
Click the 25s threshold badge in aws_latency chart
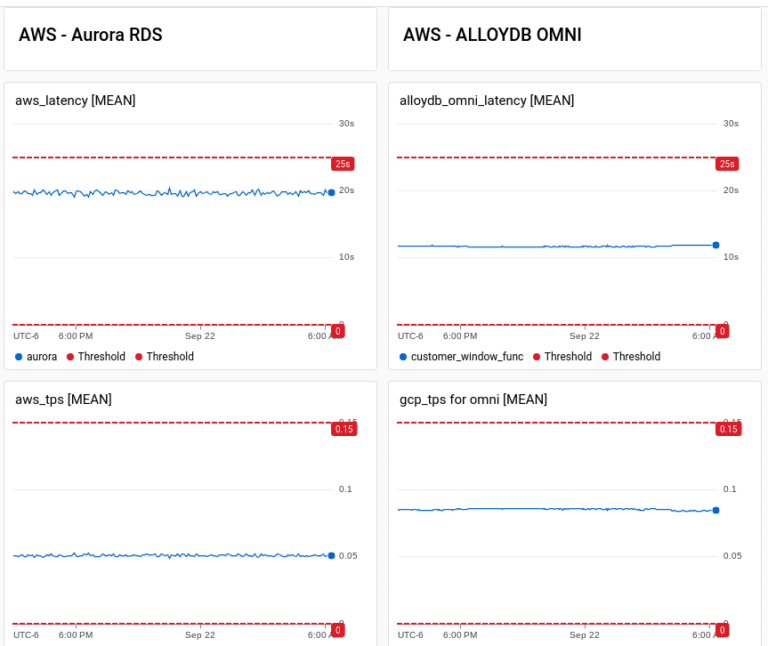tap(343, 164)
